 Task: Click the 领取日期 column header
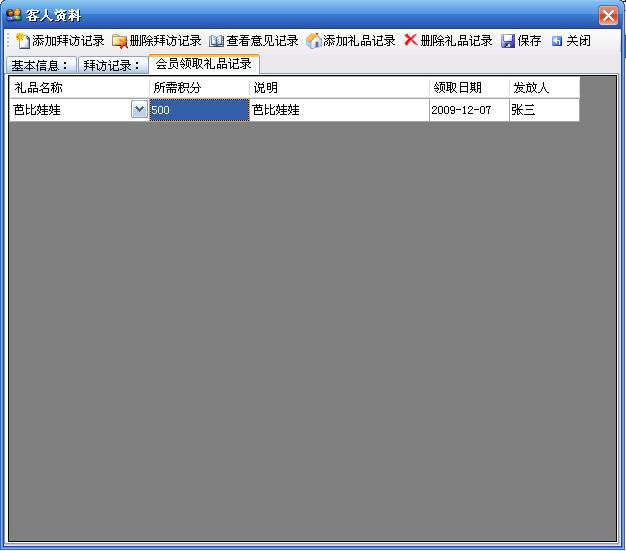470,87
